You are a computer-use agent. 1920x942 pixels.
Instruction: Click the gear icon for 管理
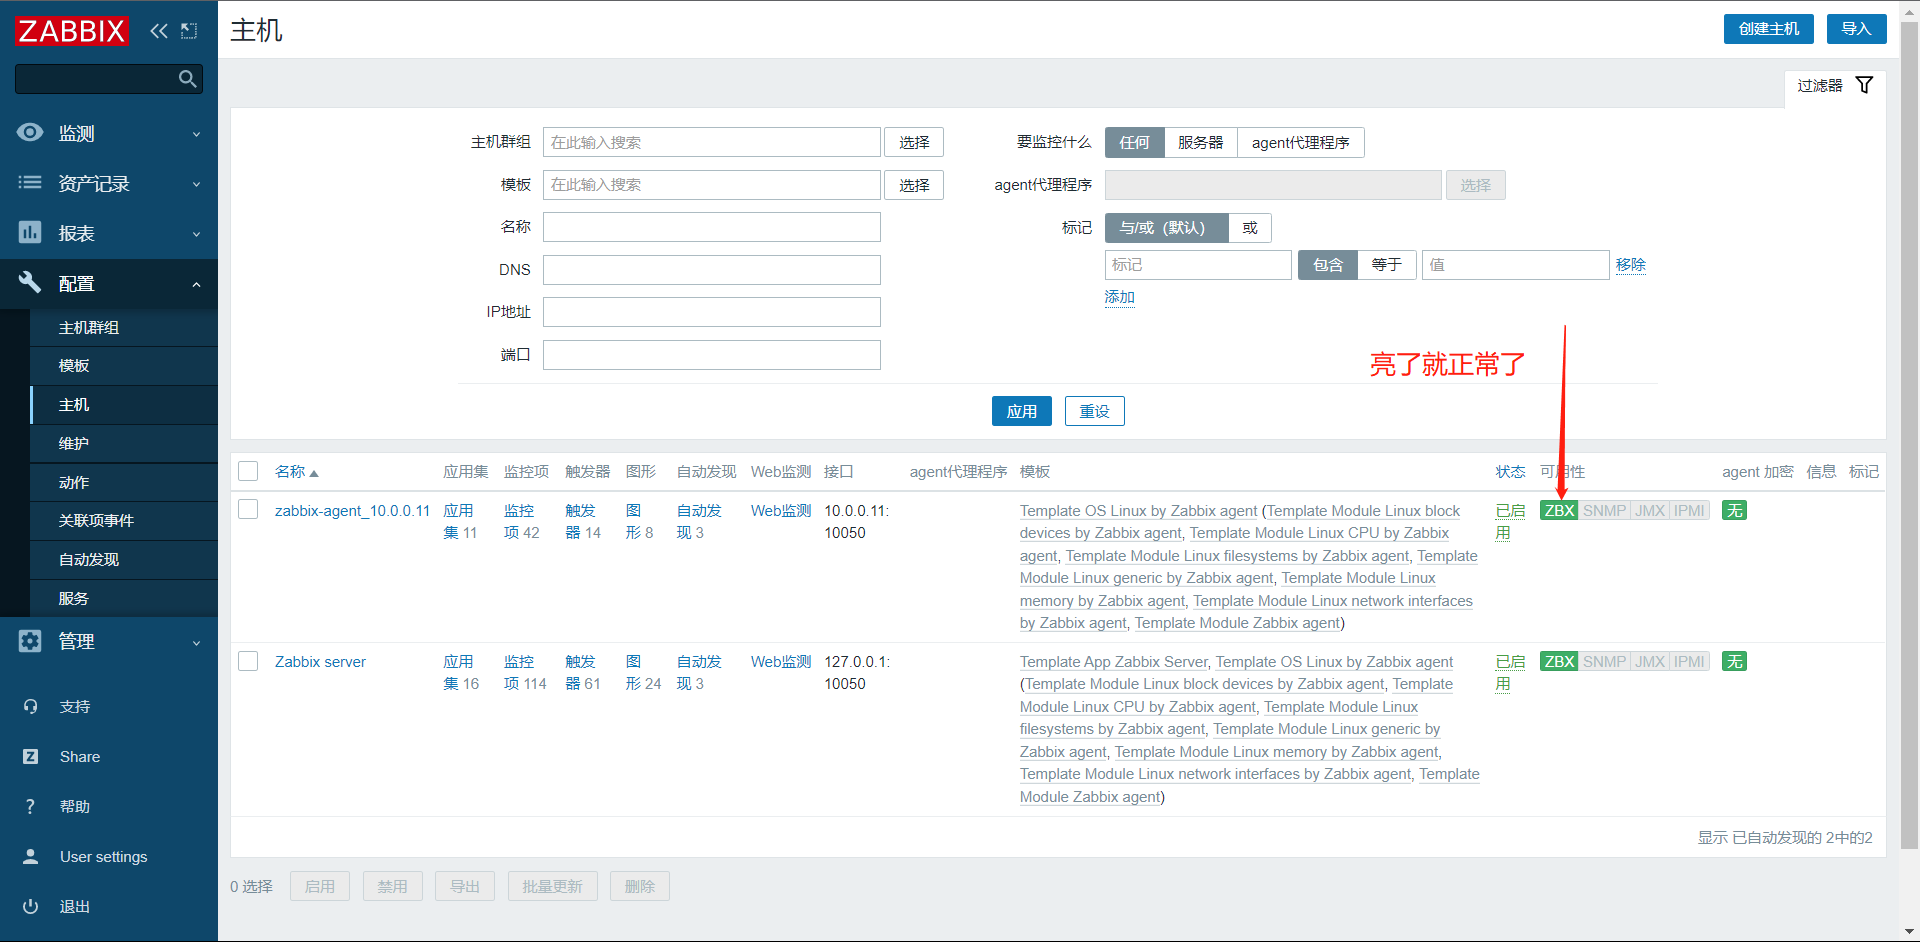(x=30, y=641)
